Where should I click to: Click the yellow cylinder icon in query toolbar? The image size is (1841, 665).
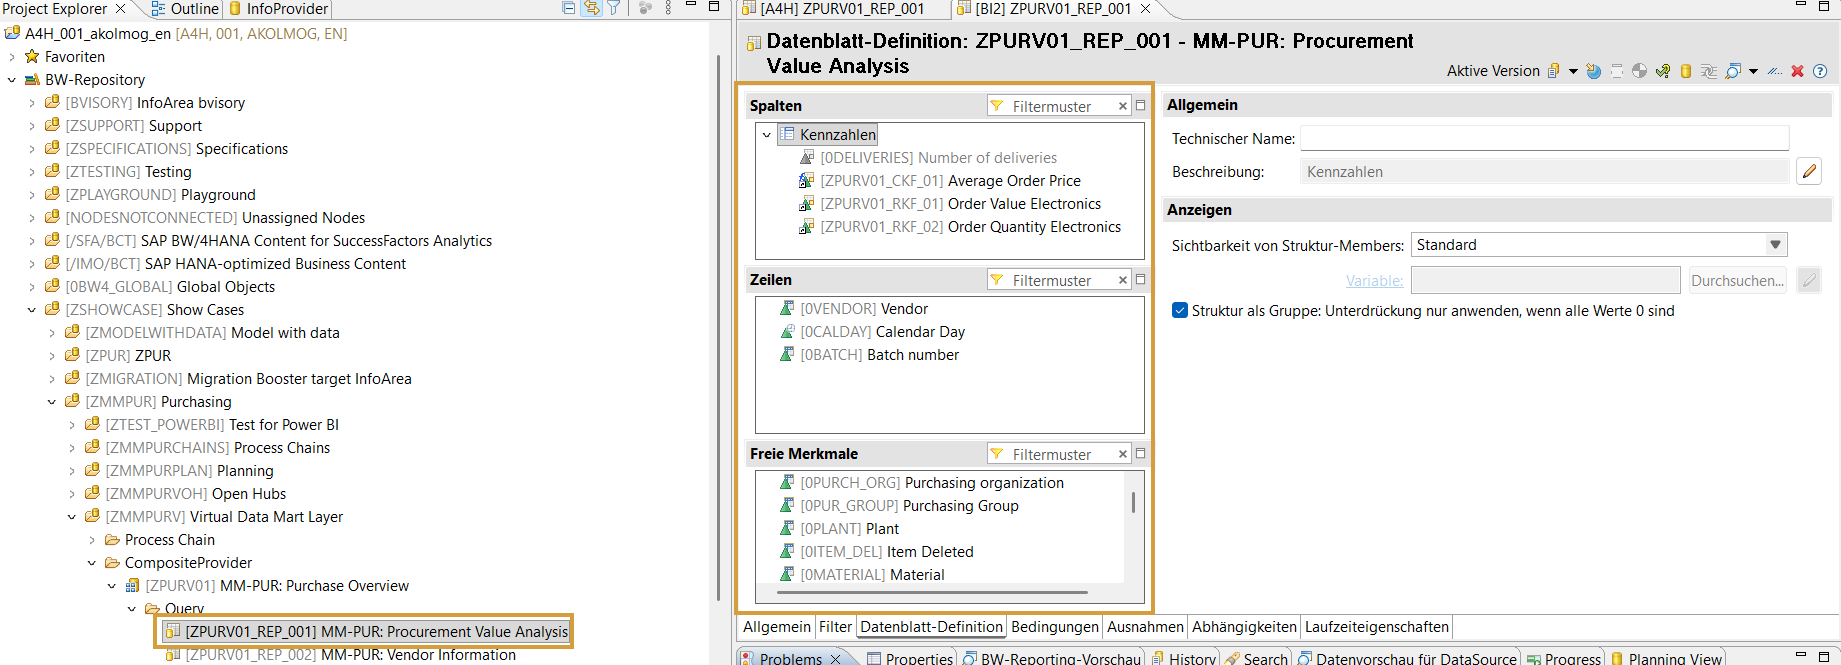click(x=1686, y=71)
